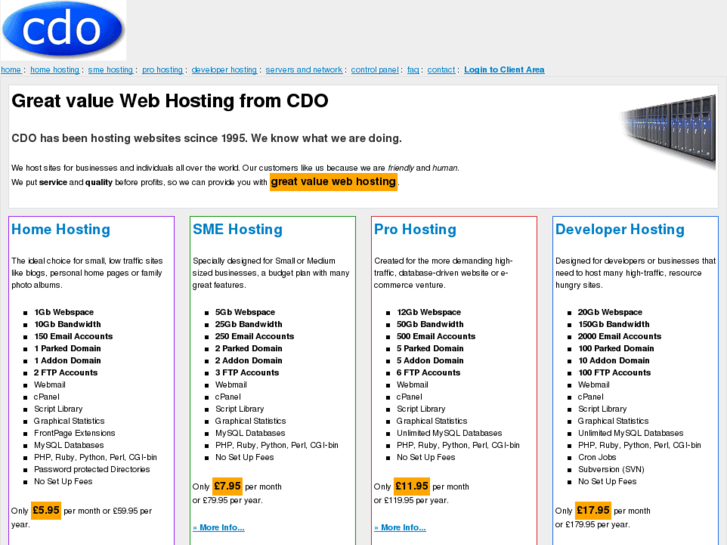Select Developer Hosting heading

point(620,229)
